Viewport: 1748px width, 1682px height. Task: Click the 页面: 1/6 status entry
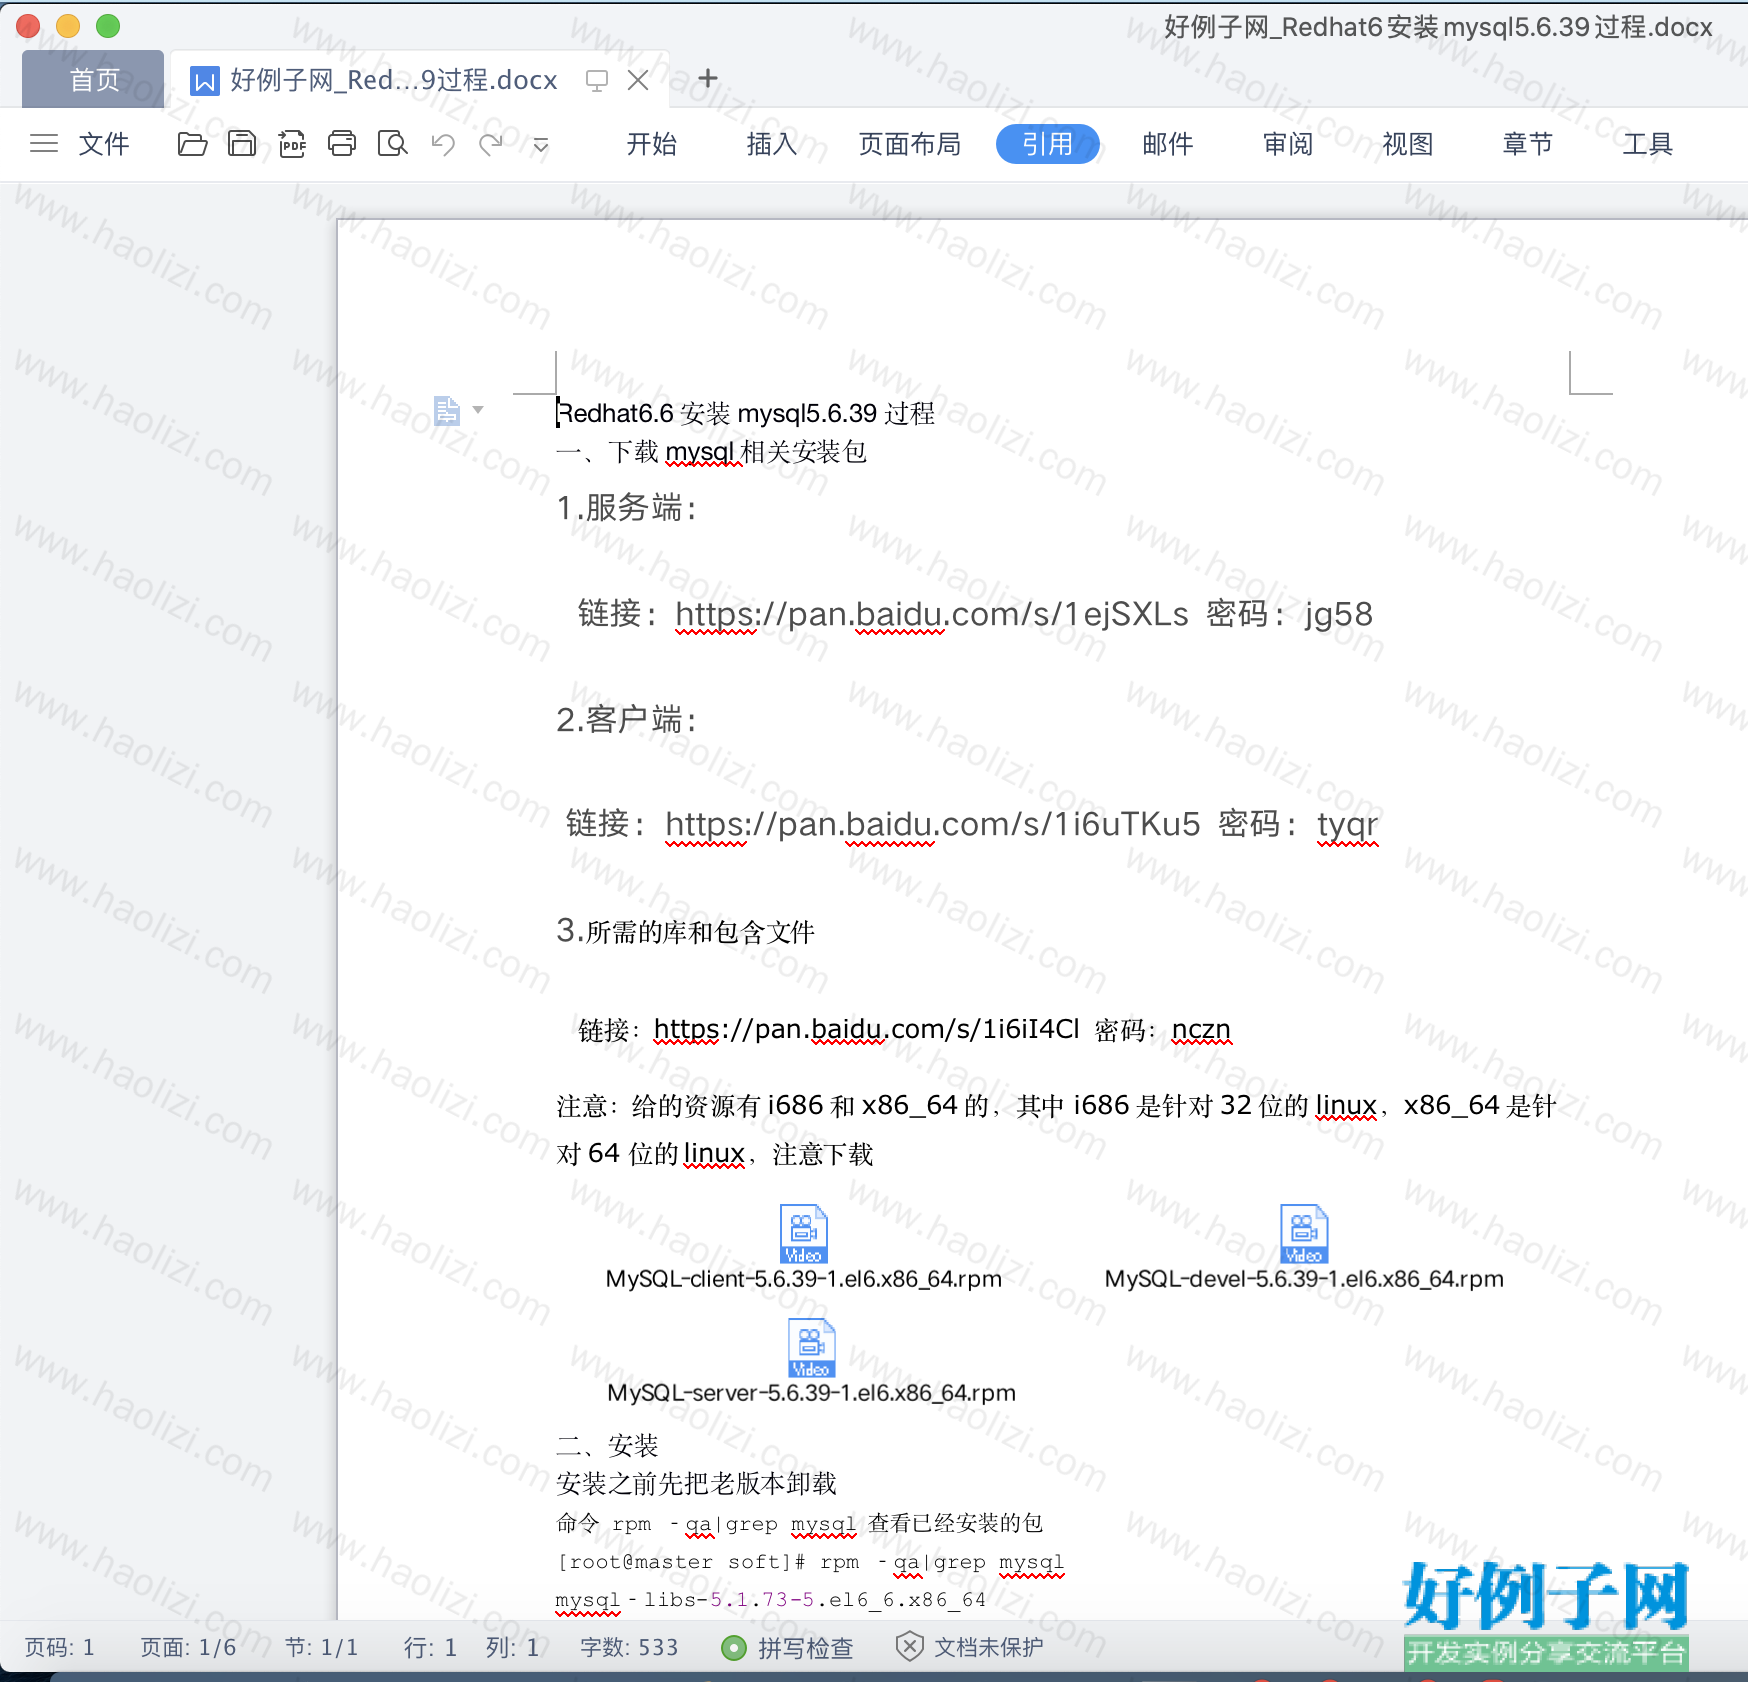point(188,1647)
